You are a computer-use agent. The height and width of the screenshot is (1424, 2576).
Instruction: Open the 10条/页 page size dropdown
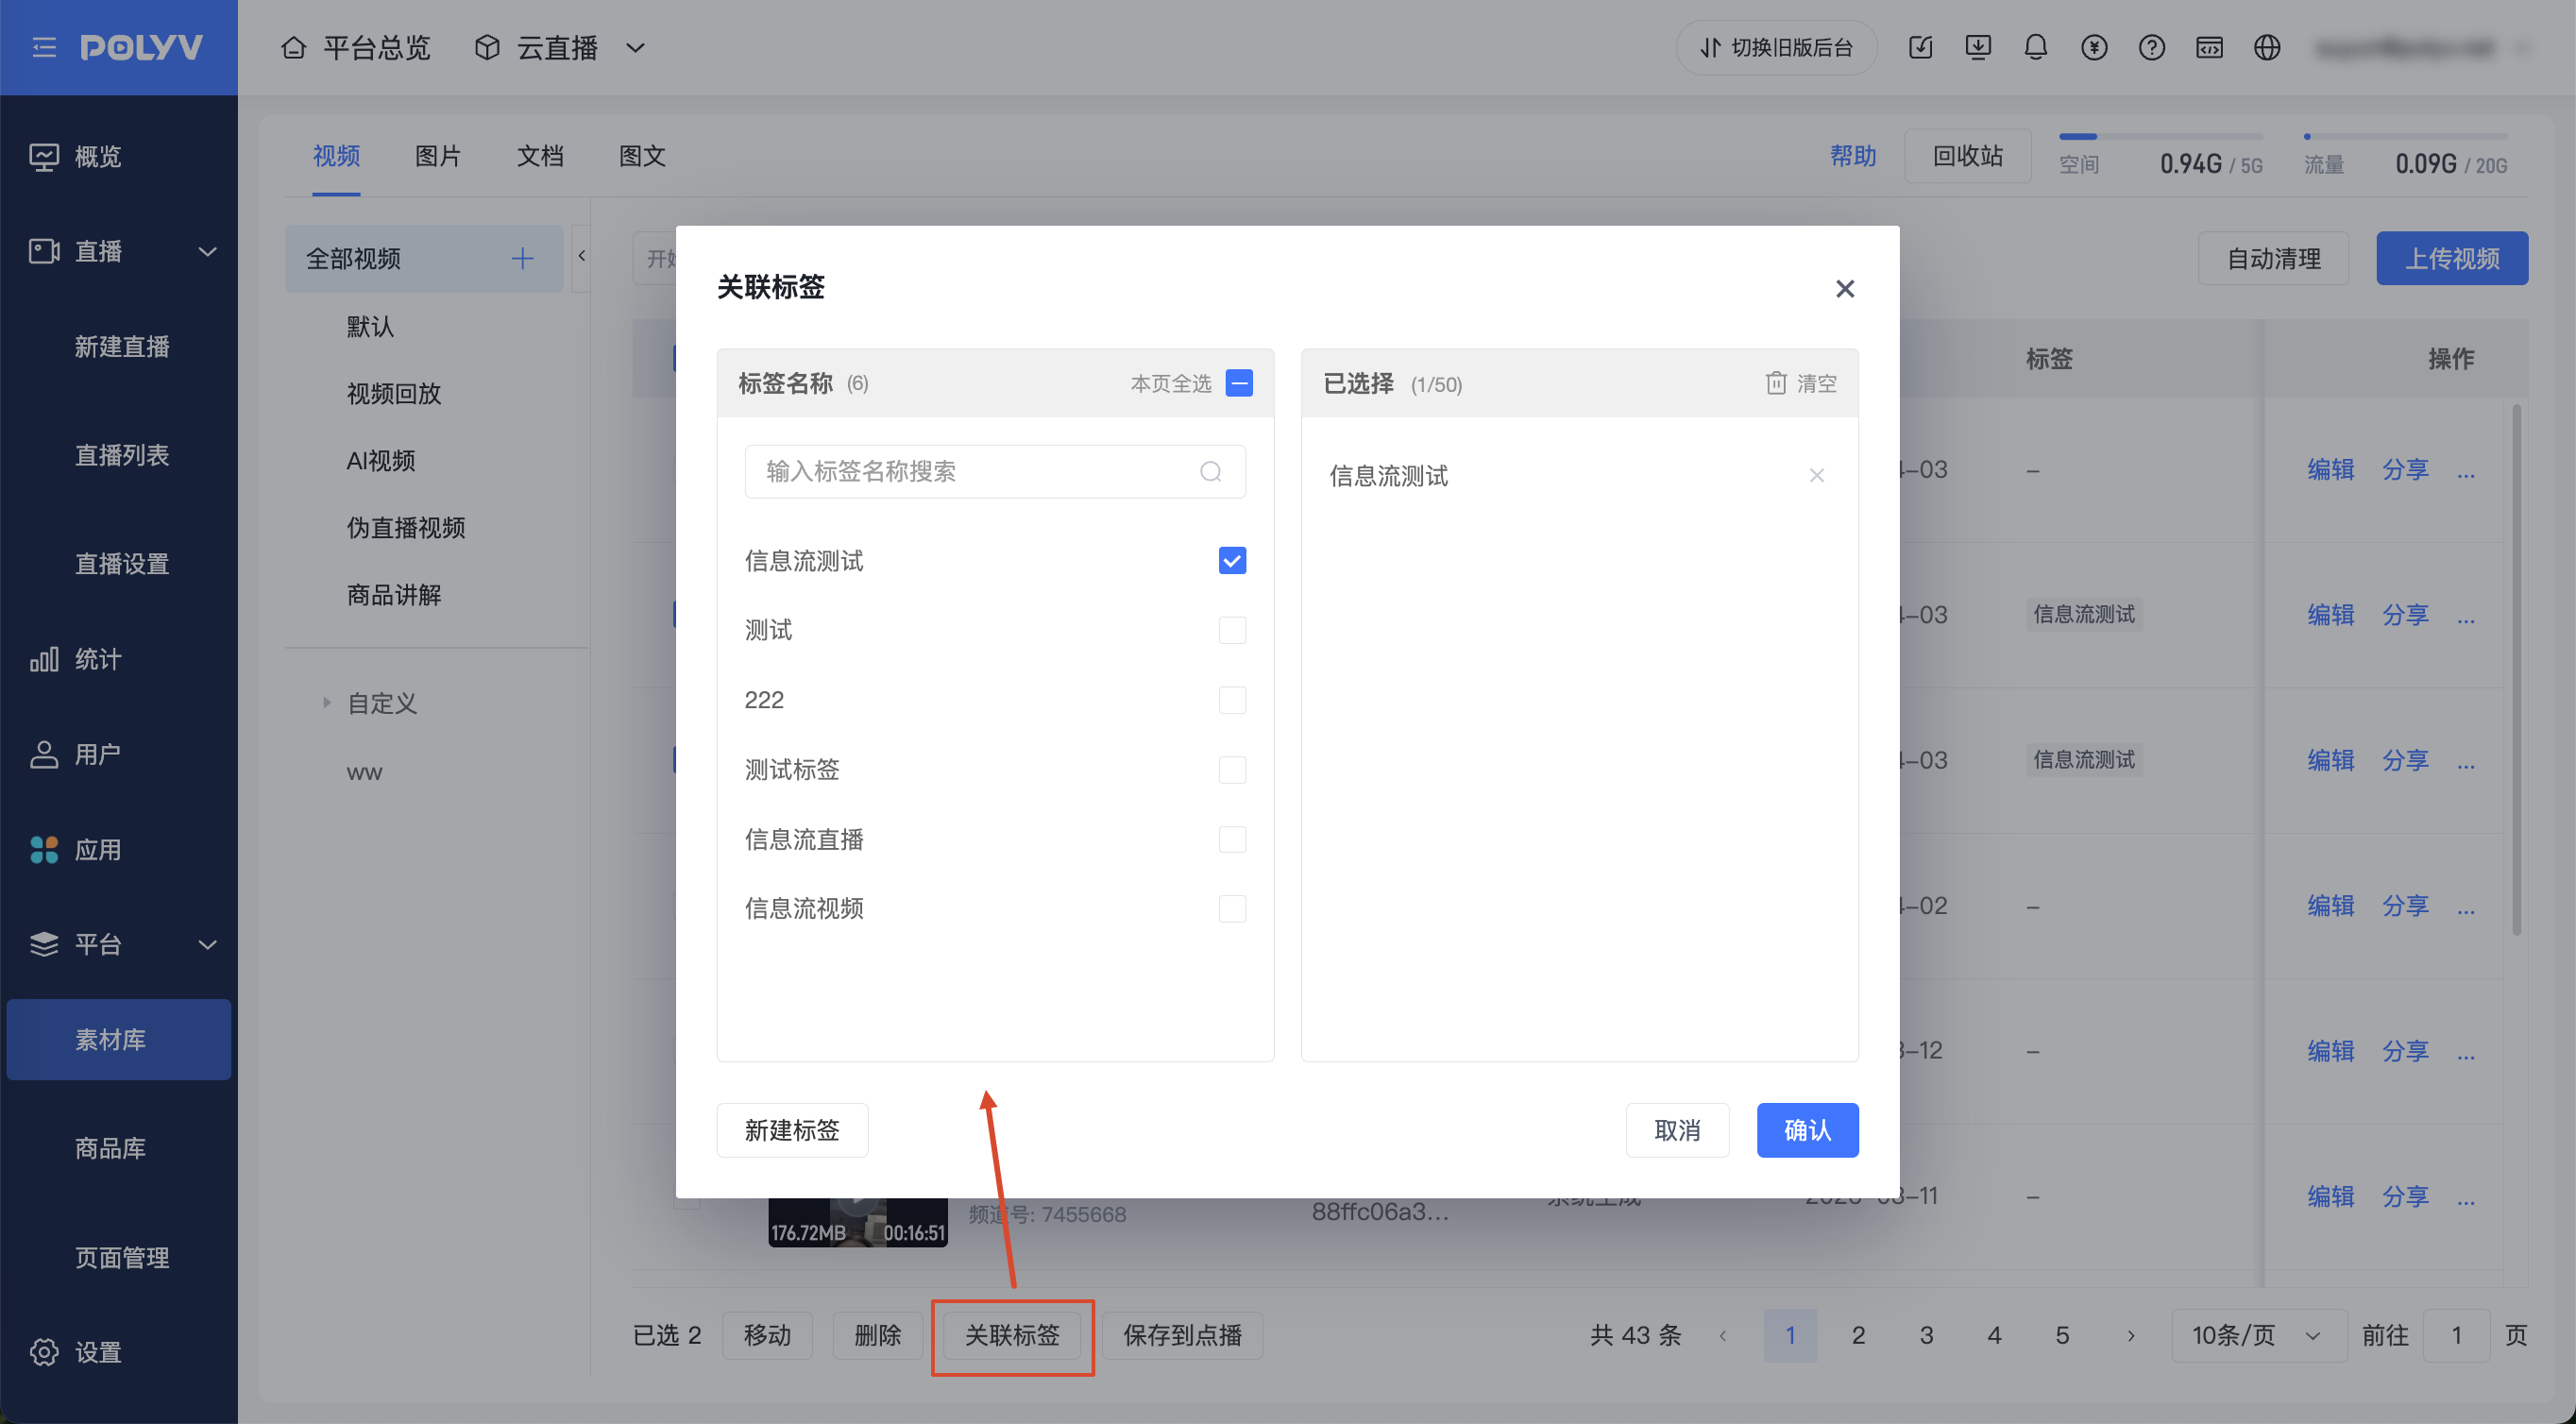[2258, 1335]
